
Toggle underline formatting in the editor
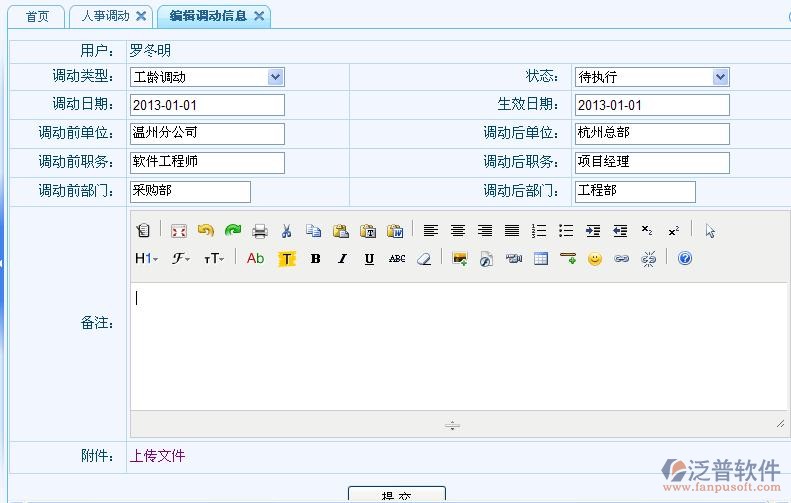369,259
